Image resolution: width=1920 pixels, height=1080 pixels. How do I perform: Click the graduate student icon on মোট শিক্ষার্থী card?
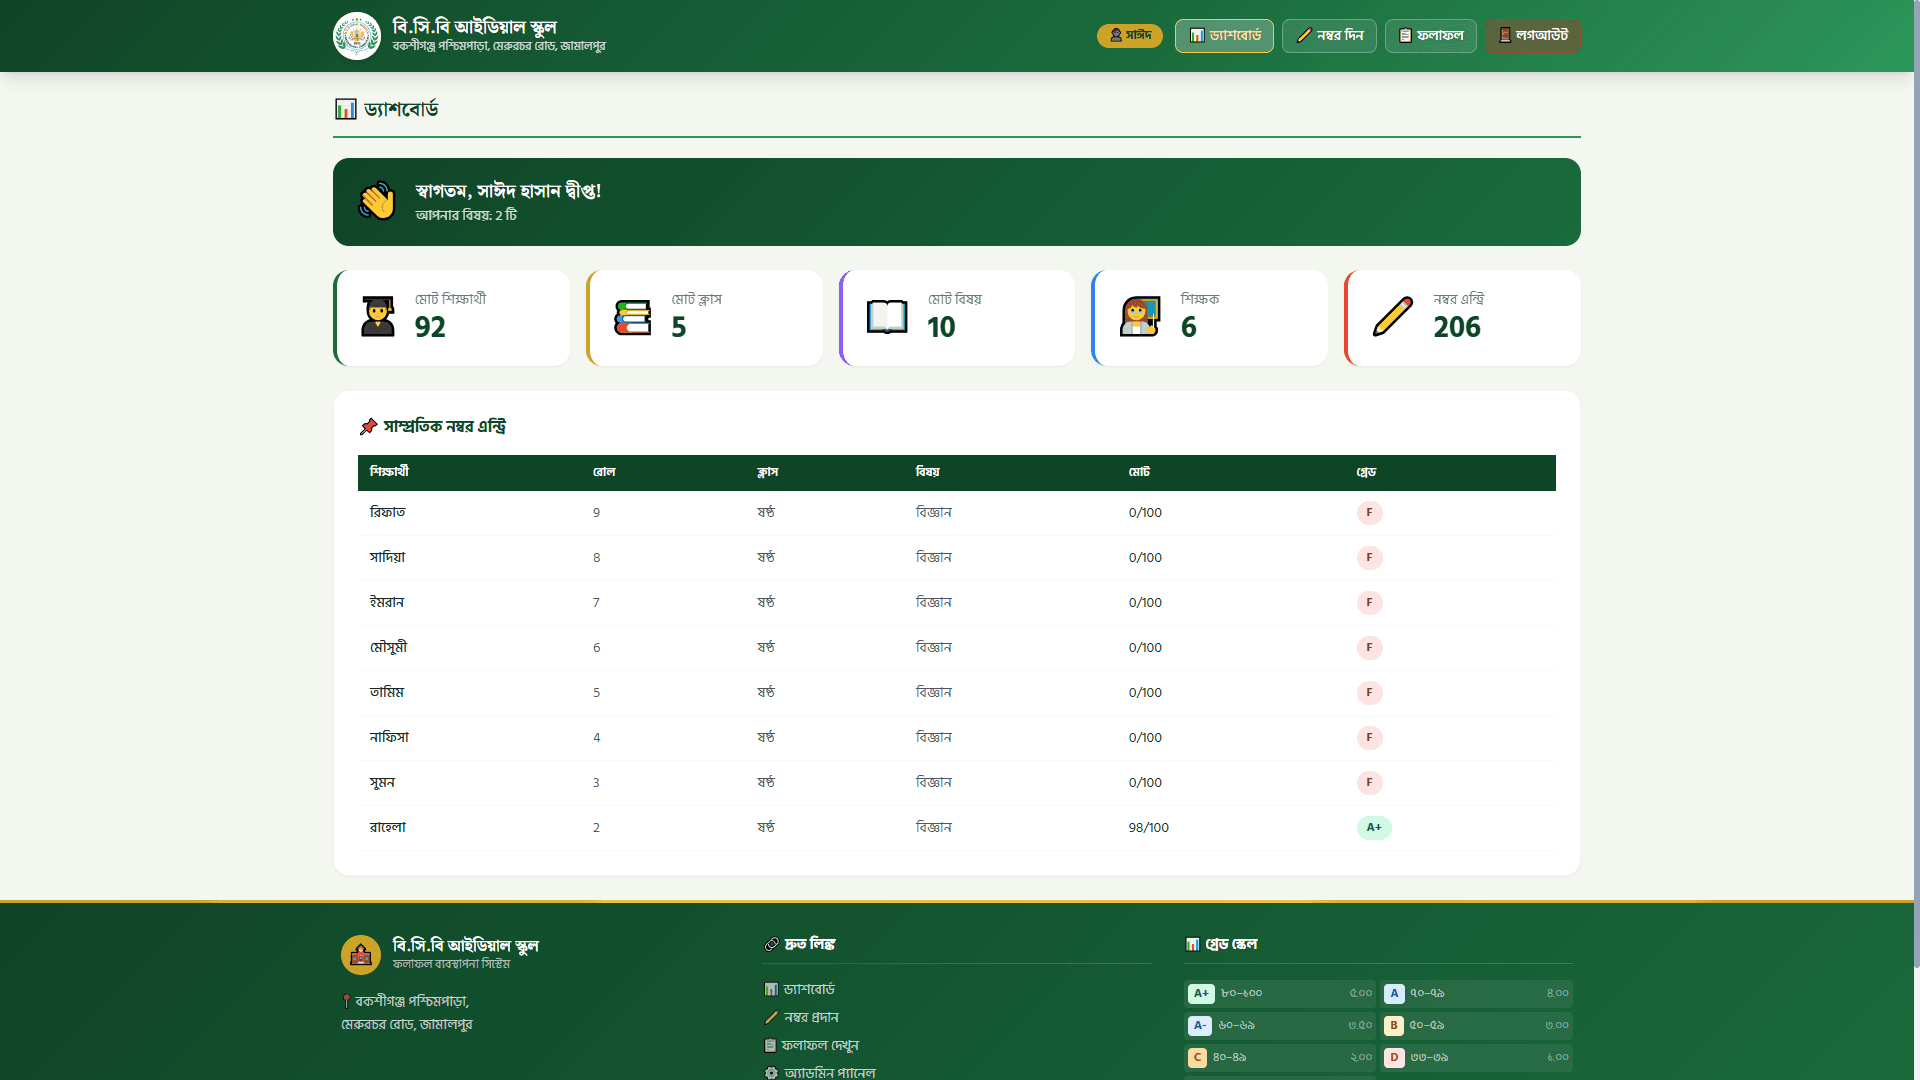378,317
